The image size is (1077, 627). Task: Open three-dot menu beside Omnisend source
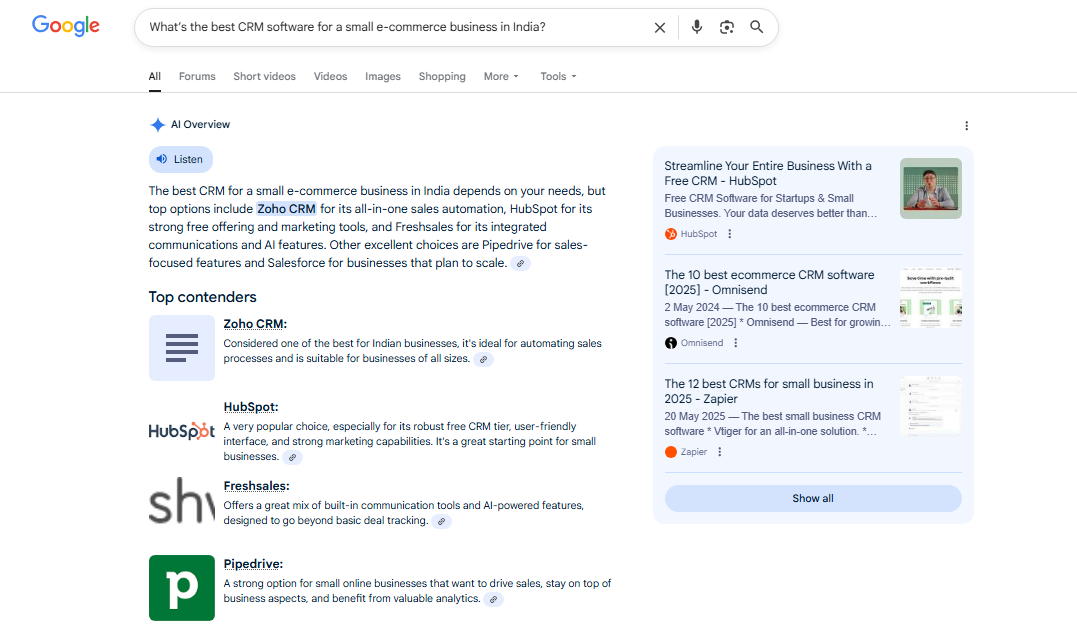pos(736,343)
